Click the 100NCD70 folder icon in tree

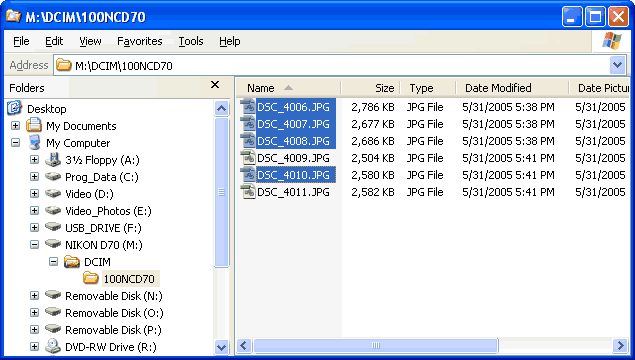(x=91, y=278)
